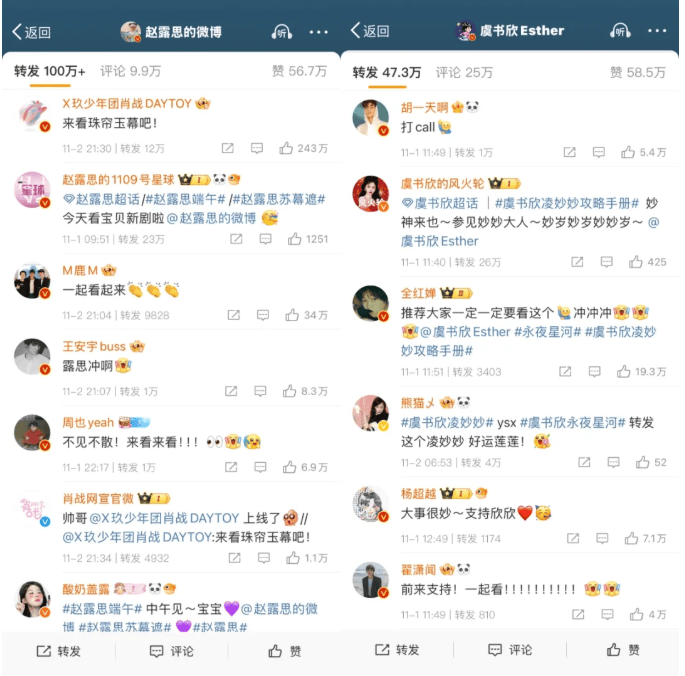Select the 赞 58.5万 tab
This screenshot has height=676, width=685.
pyautogui.click(x=637, y=73)
